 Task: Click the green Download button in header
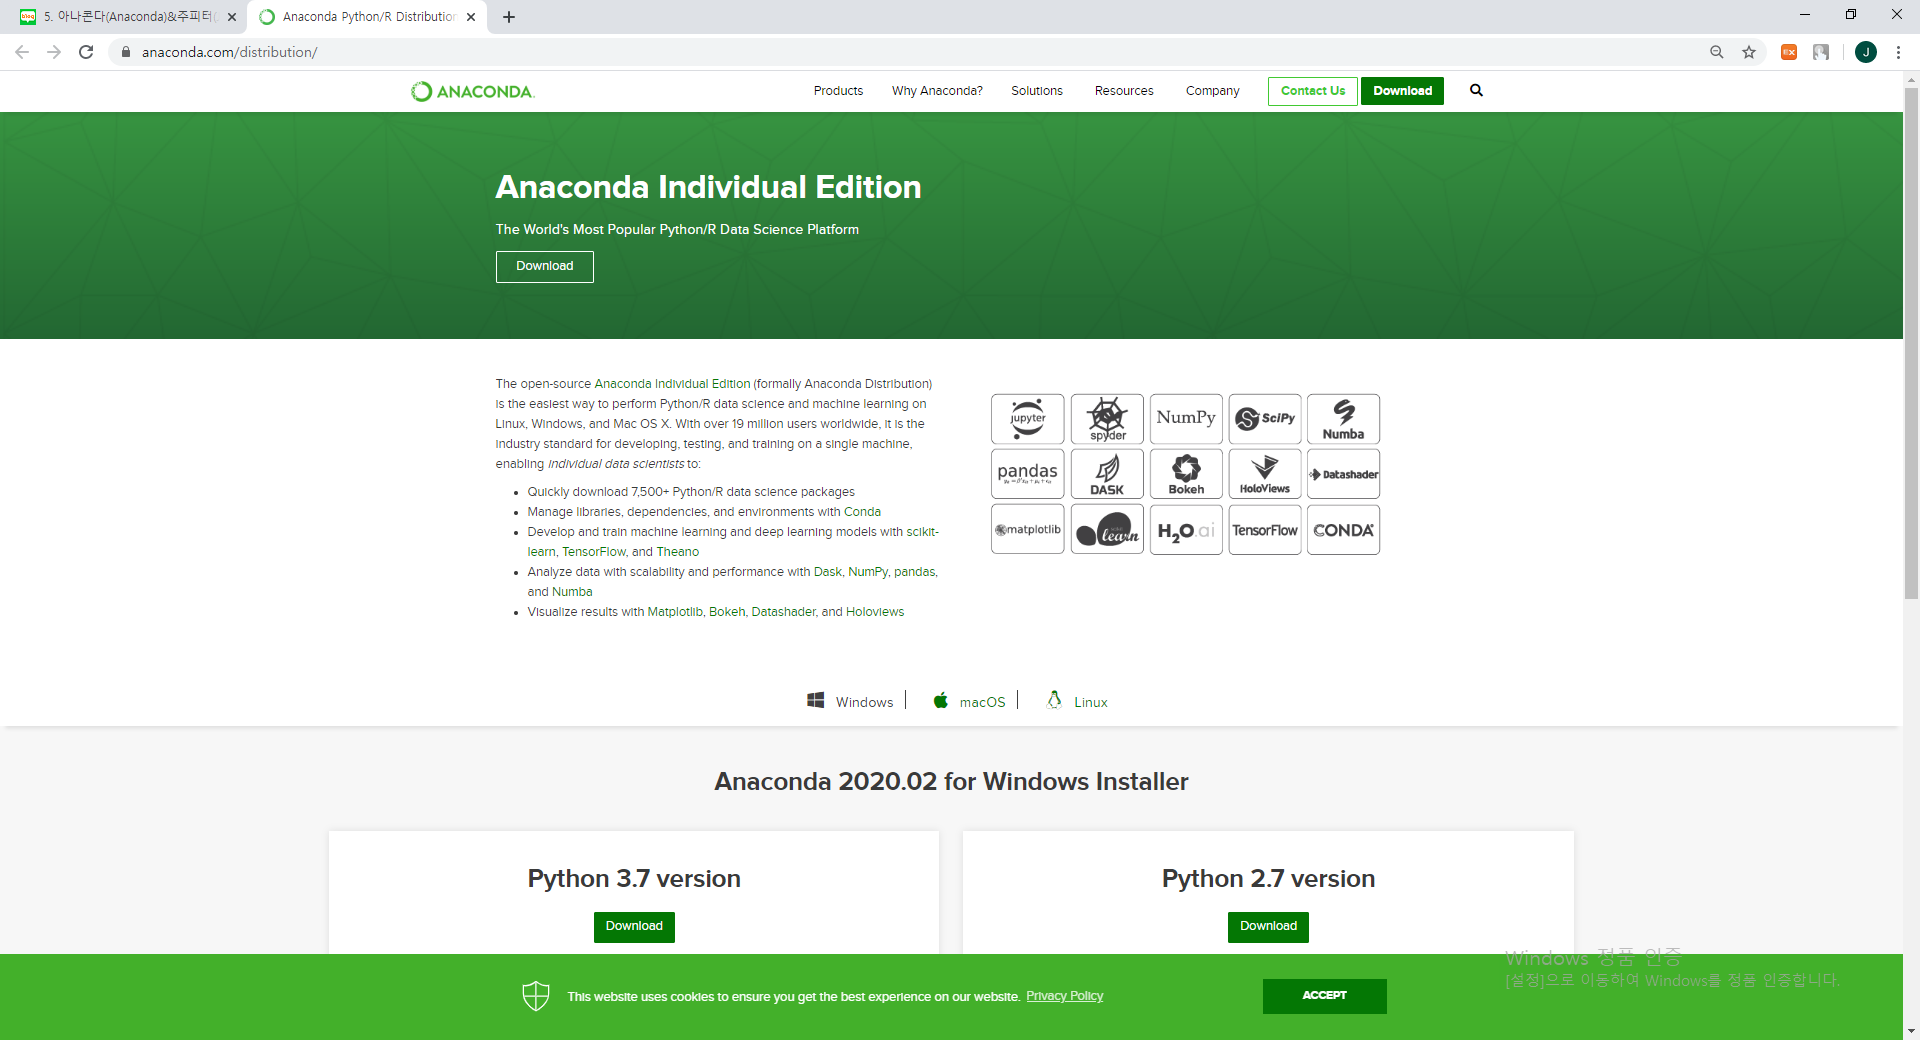[1402, 91]
